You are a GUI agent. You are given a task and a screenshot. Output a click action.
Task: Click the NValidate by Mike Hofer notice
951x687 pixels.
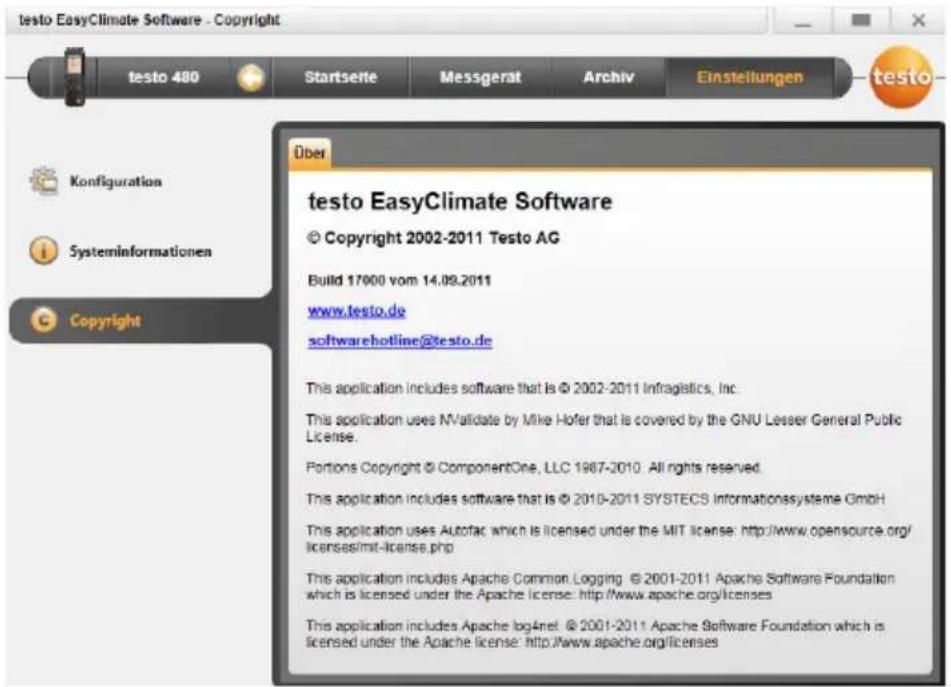click(x=603, y=427)
